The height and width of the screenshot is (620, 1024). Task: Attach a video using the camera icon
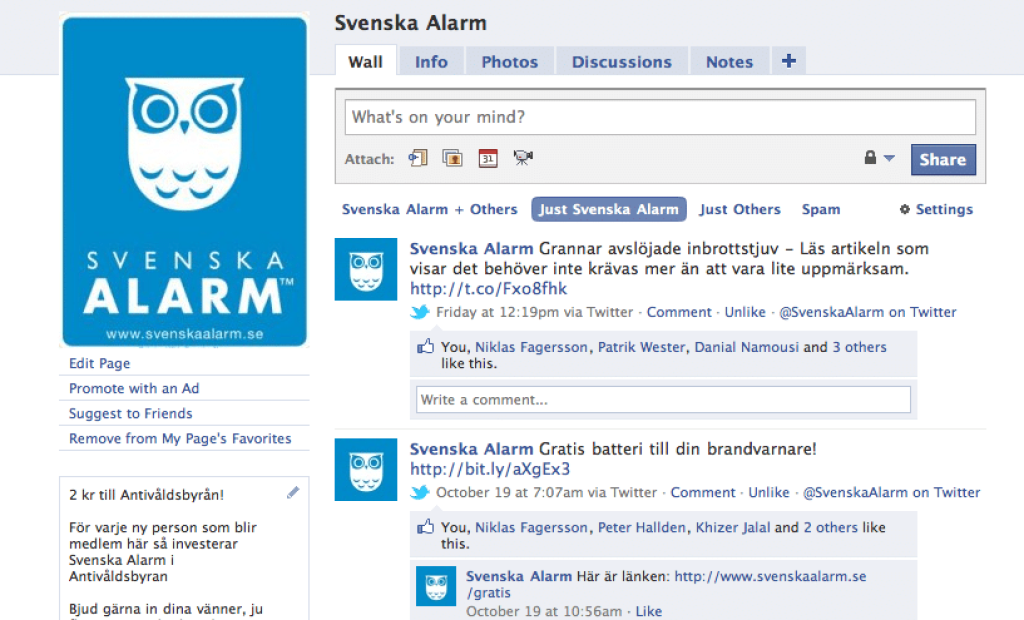tap(522, 157)
